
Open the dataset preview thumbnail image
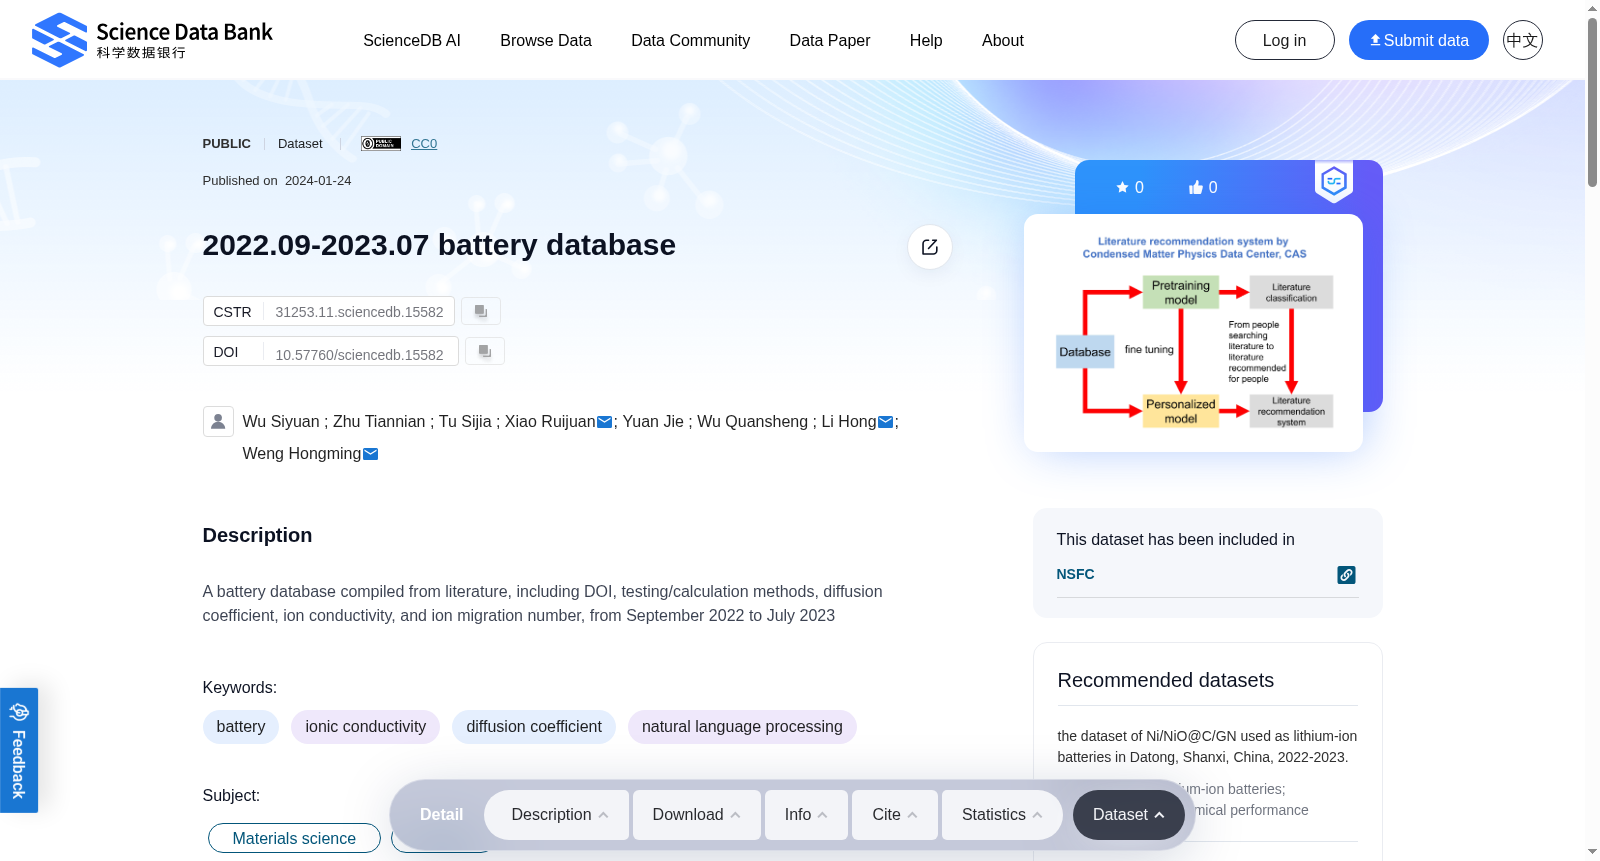[1193, 333]
